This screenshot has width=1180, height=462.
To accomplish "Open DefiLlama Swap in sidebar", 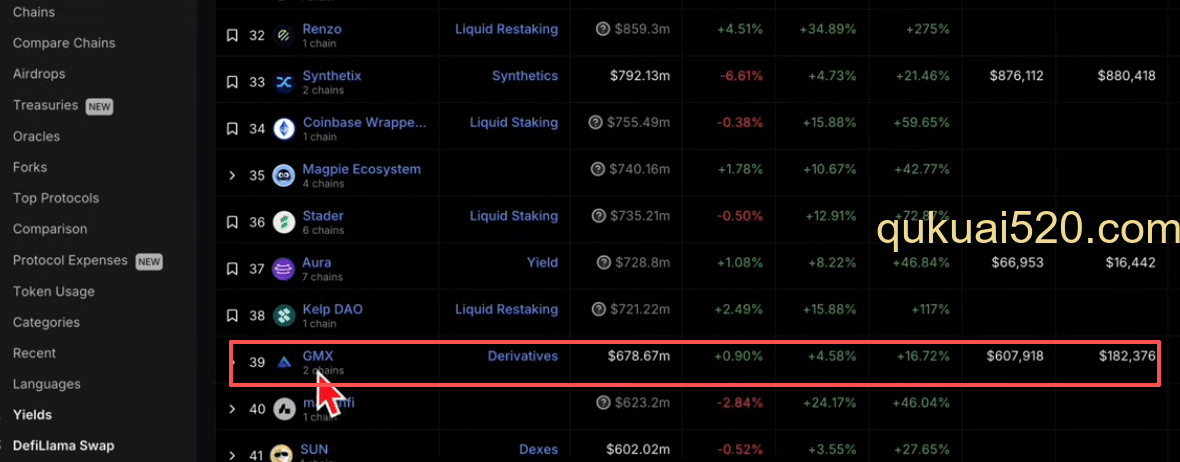I will 63,445.
